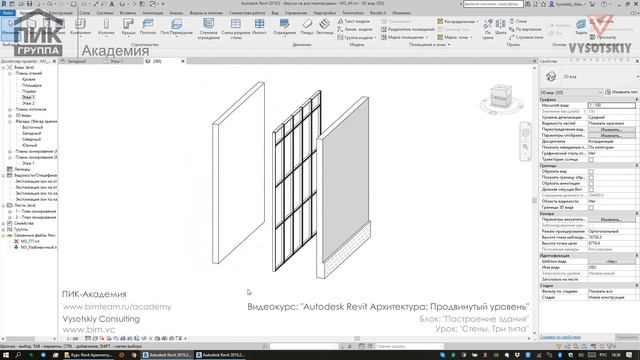Select the Curtain Grid tool
The image size is (640, 360).
pyautogui.click(x=236, y=29)
